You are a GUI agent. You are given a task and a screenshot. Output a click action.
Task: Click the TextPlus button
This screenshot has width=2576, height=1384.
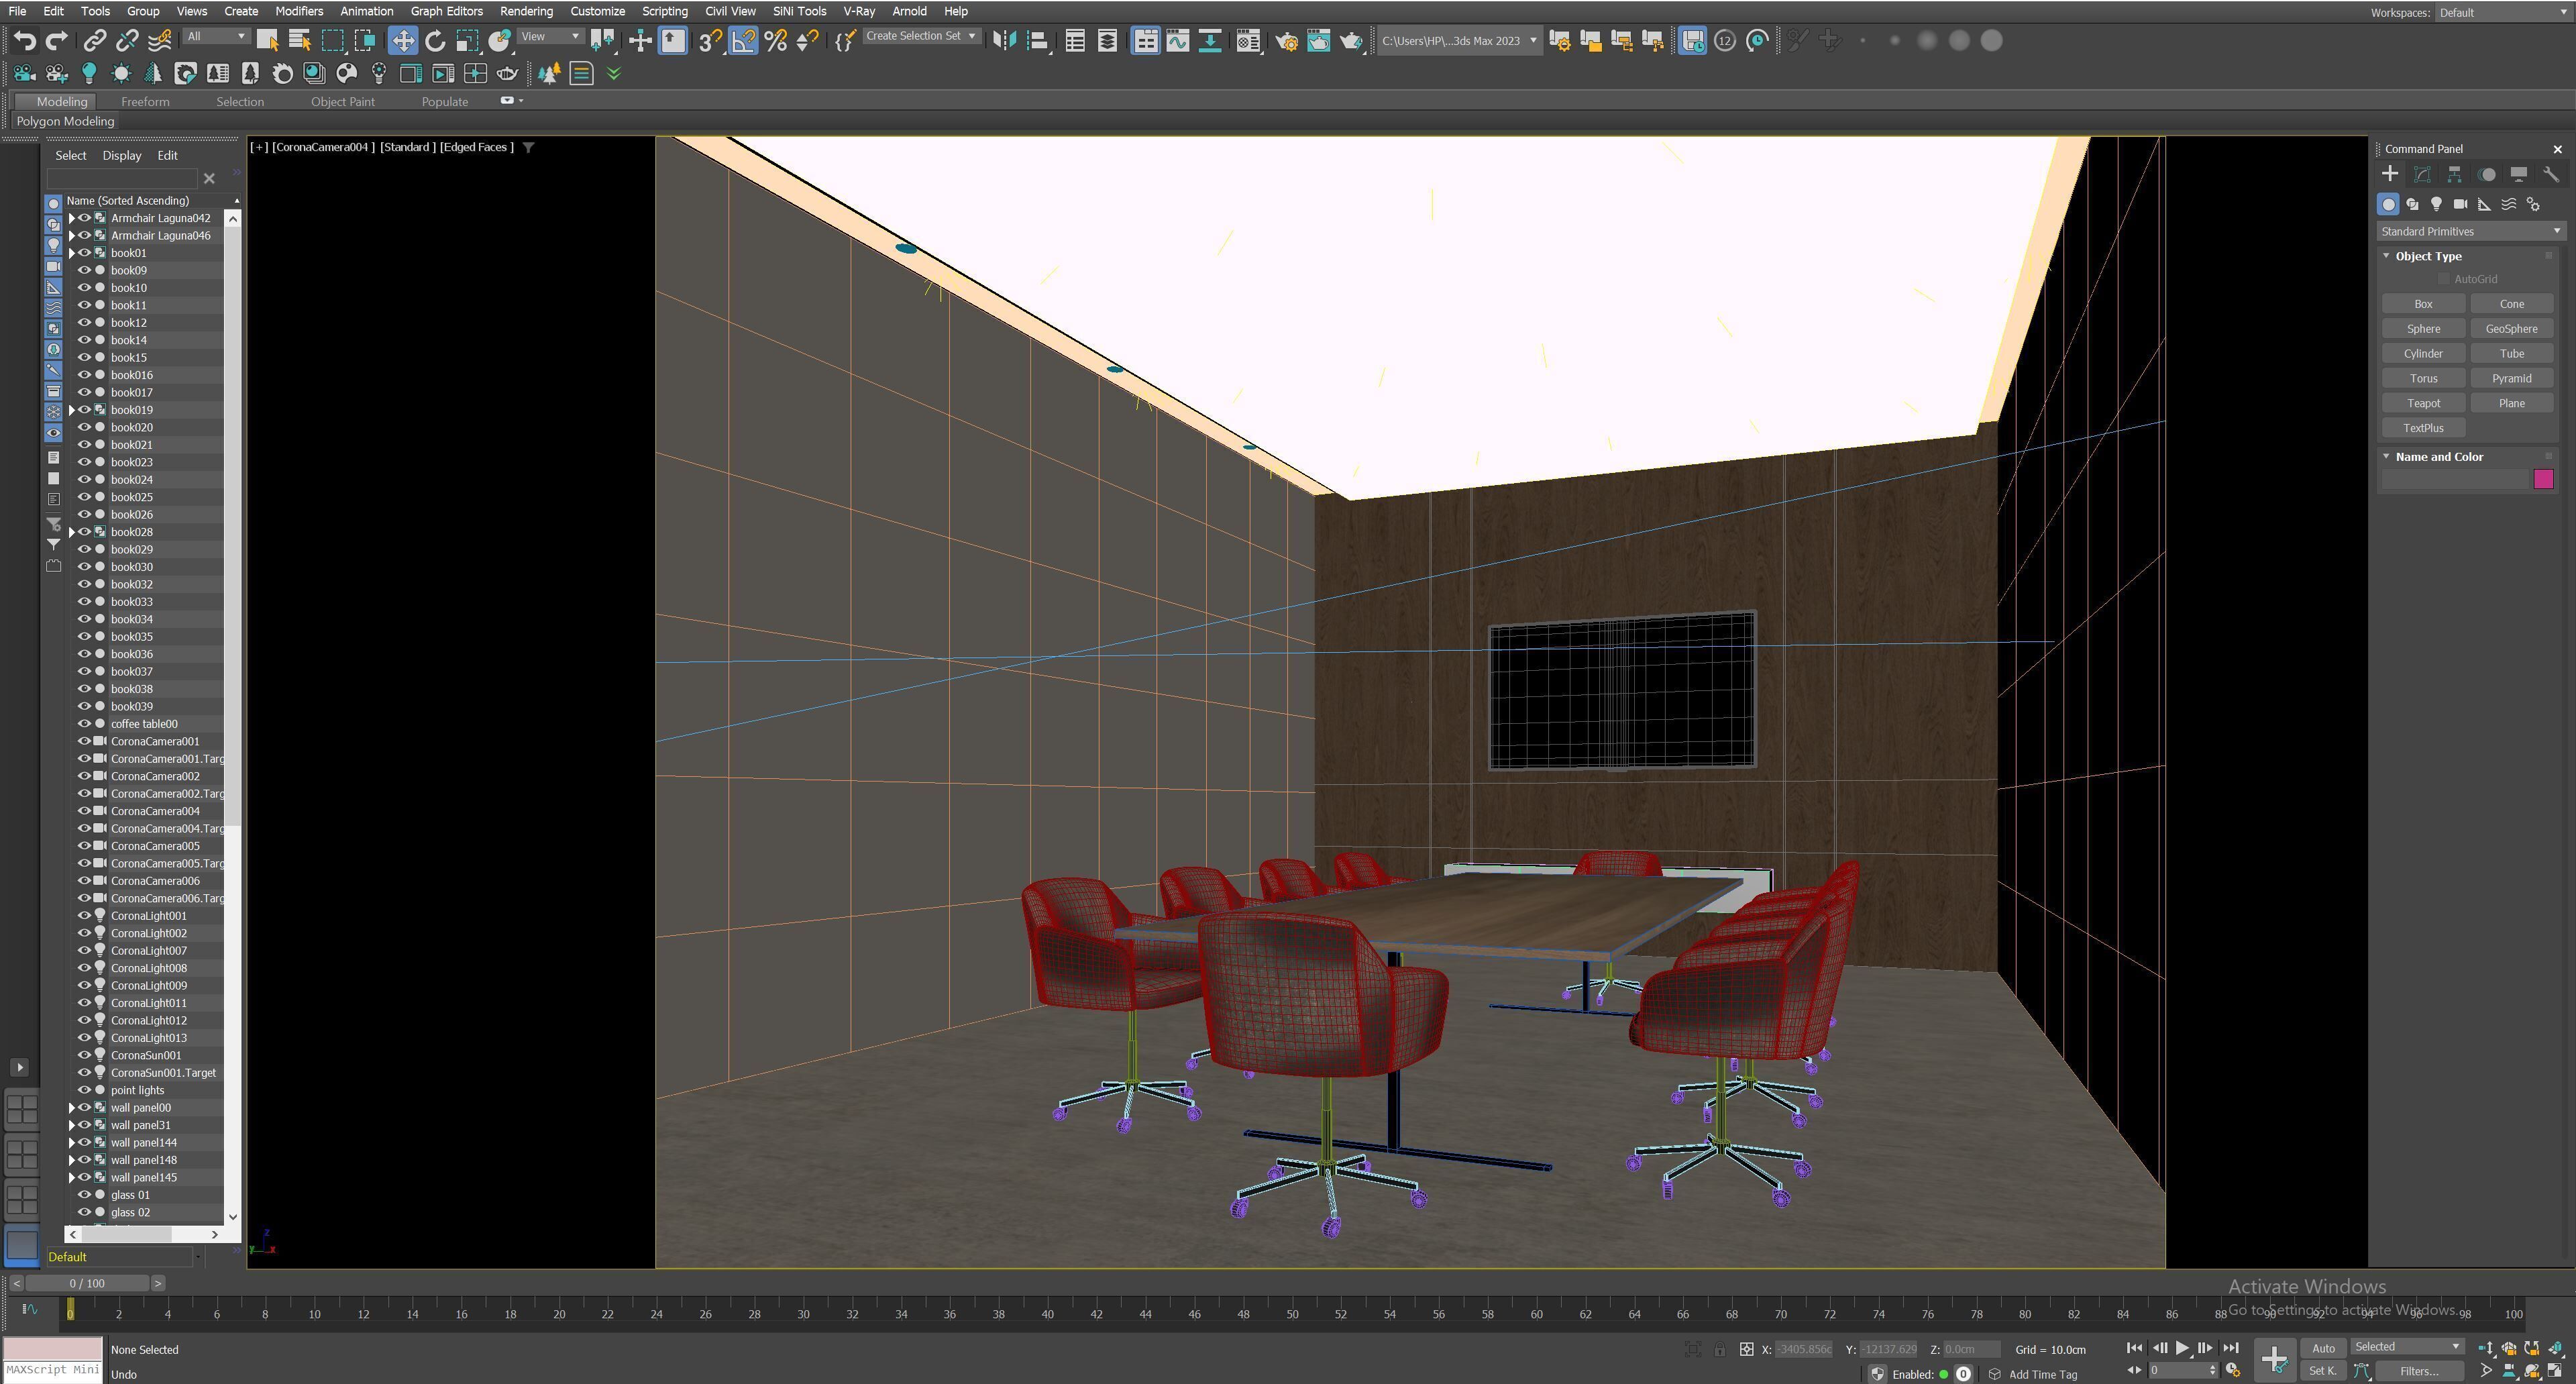click(x=2423, y=428)
